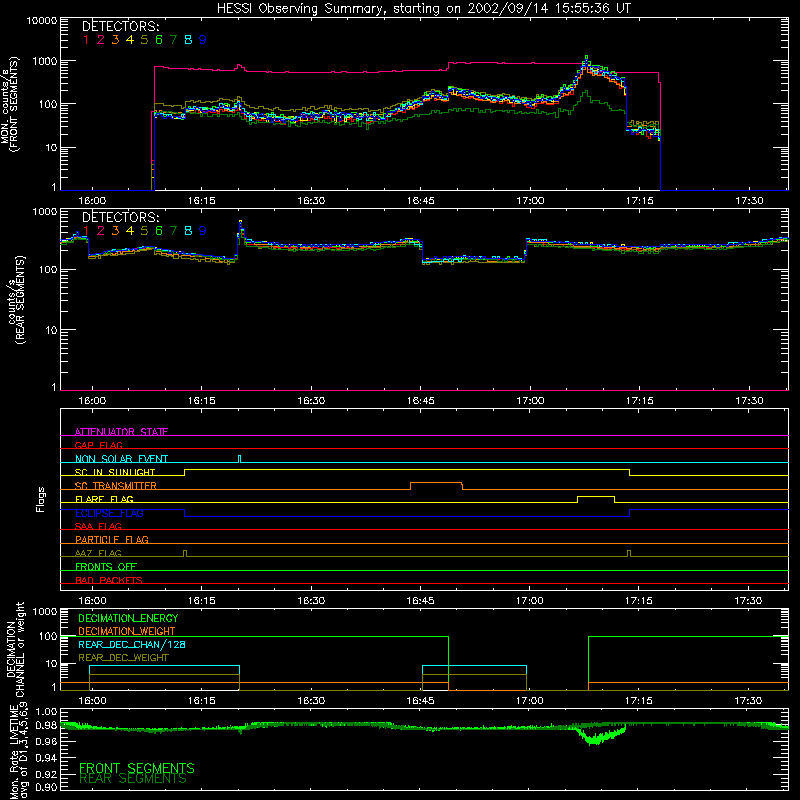Click the flare peak near 17:08 in front plot
The height and width of the screenshot is (800, 800).
pyautogui.click(x=586, y=60)
